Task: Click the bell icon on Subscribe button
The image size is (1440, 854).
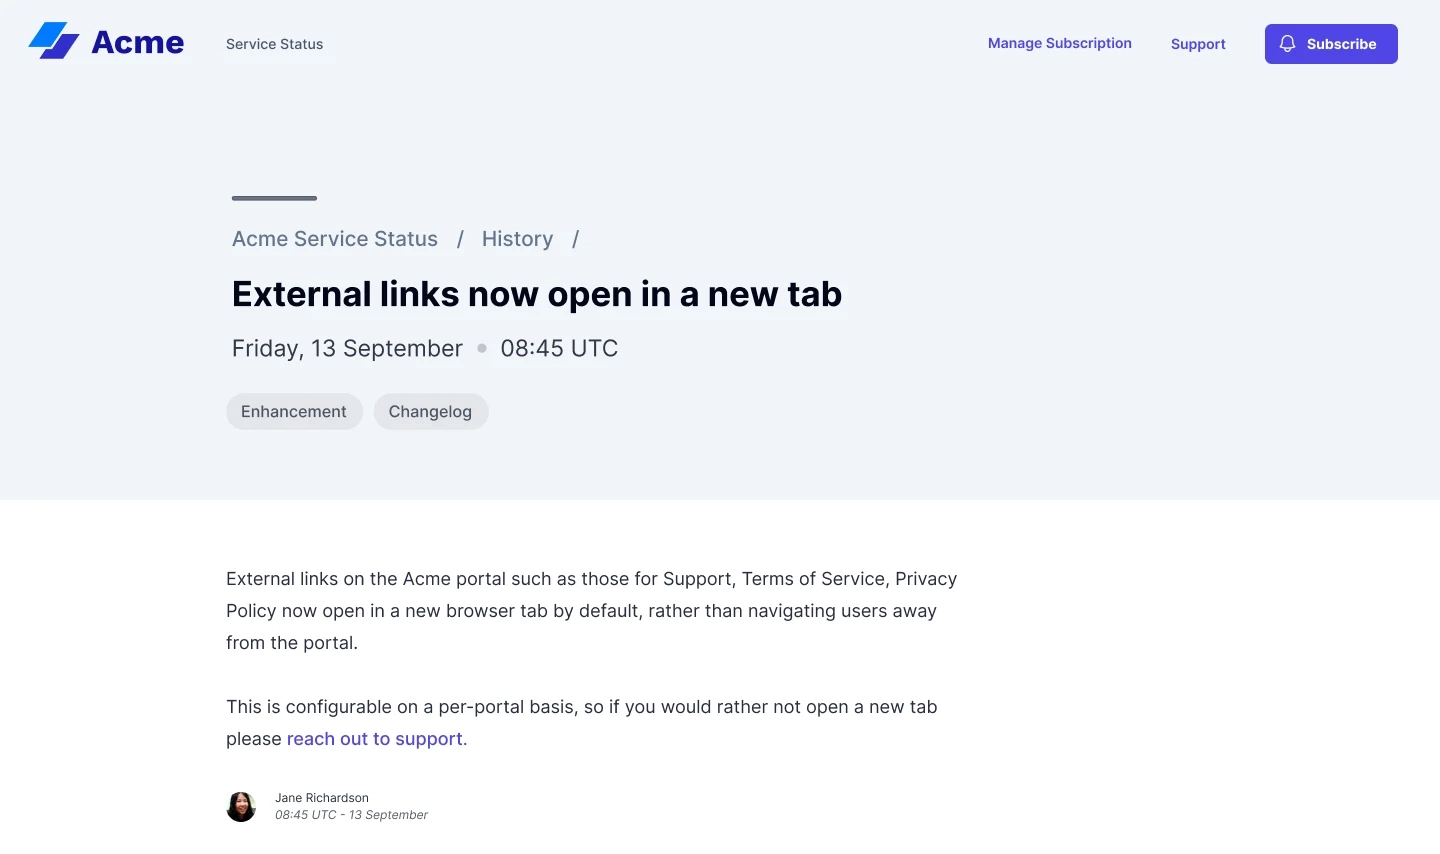Action: pos(1287,44)
